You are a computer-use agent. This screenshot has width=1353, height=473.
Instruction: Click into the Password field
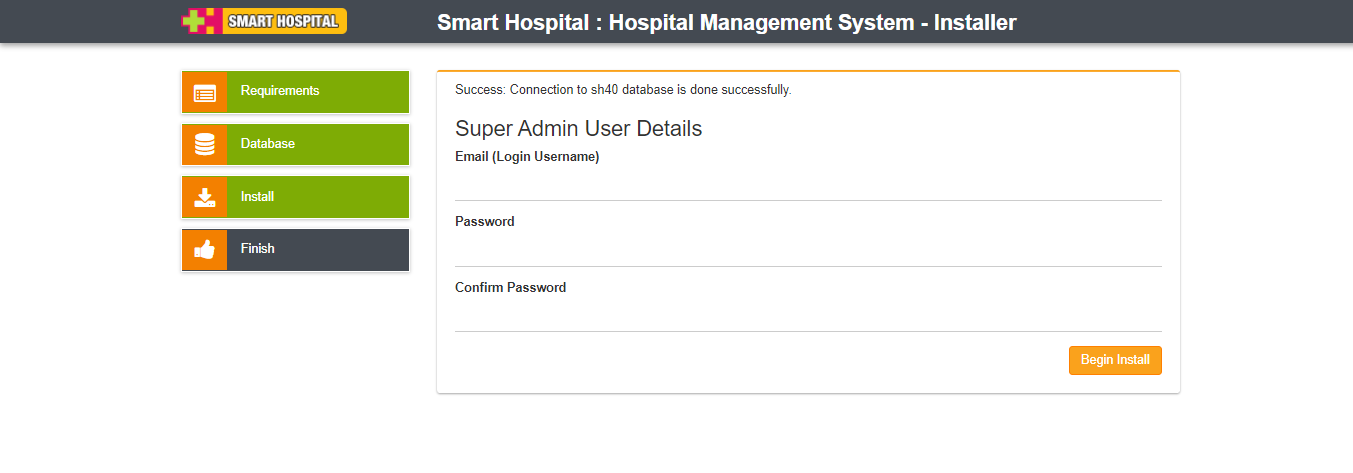coord(808,250)
